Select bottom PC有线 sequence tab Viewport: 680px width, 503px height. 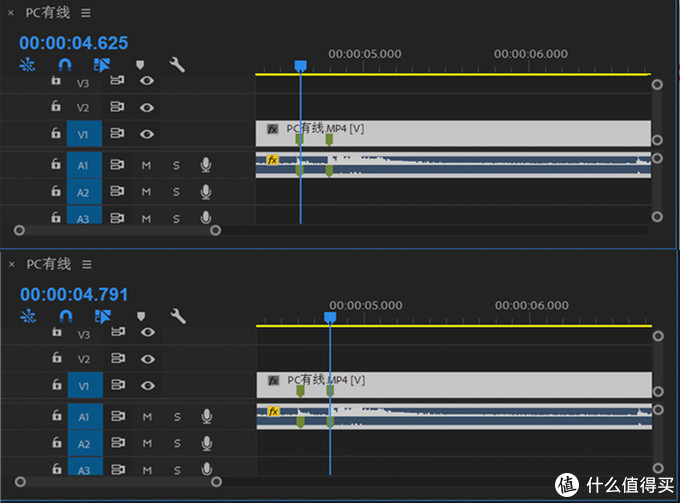pyautogui.click(x=49, y=264)
